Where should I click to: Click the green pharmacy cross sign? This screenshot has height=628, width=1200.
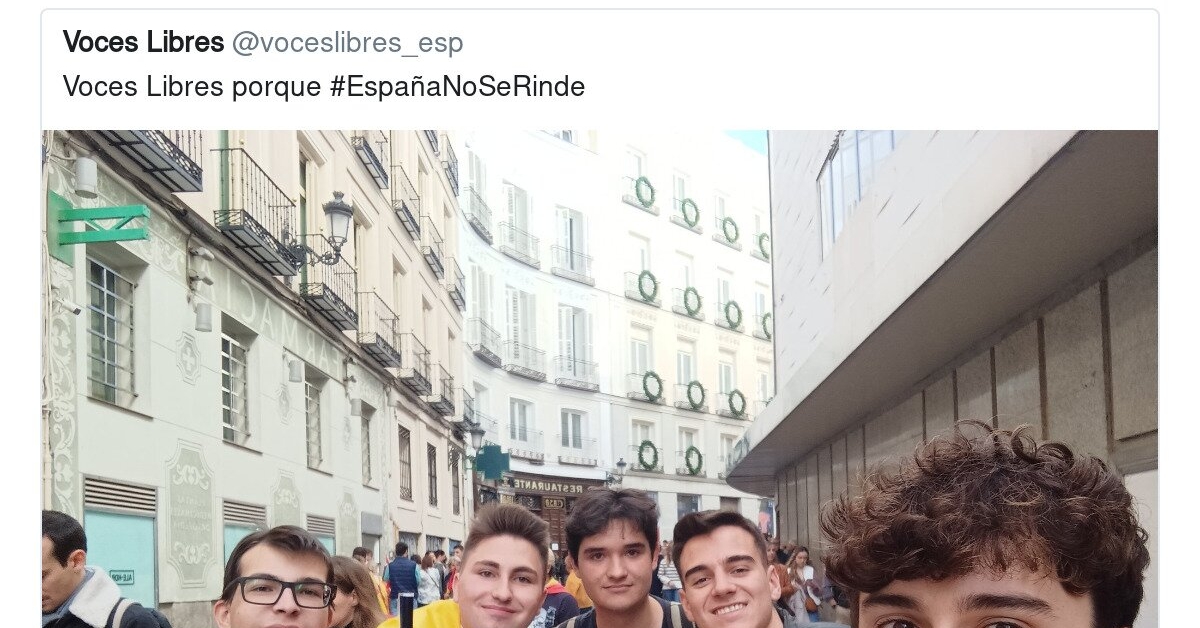(x=99, y=225)
